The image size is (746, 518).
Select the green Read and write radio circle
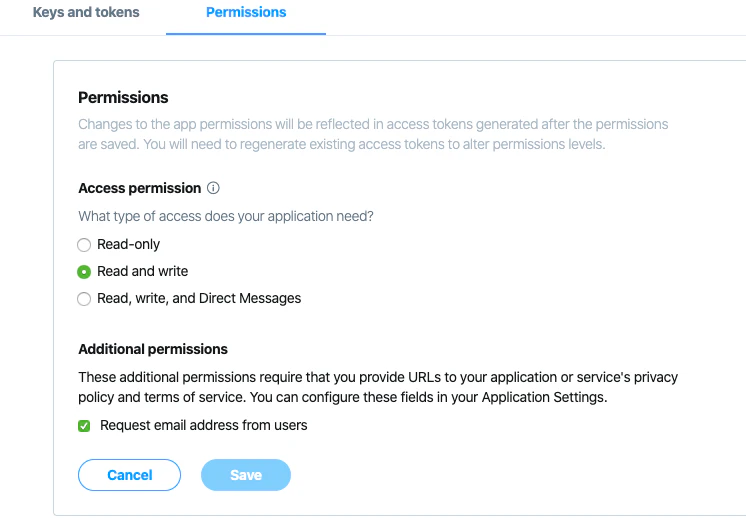(84, 272)
